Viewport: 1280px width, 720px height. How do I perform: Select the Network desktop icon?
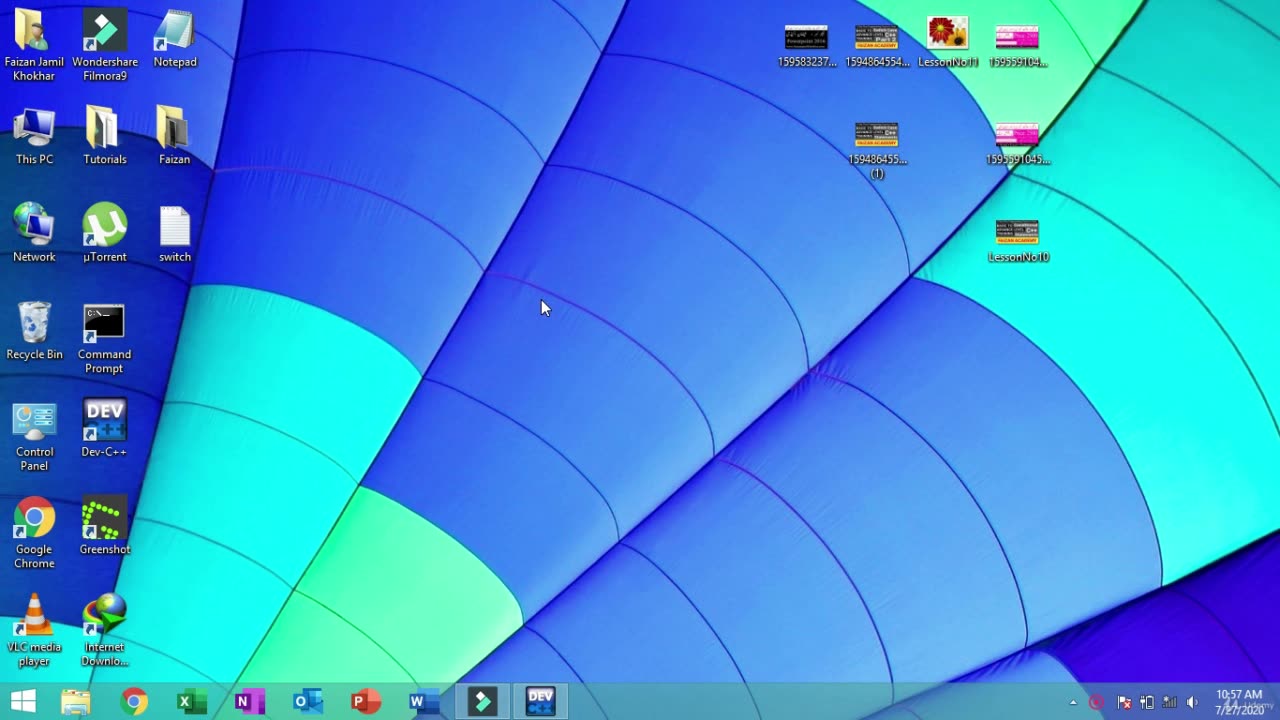(34, 234)
